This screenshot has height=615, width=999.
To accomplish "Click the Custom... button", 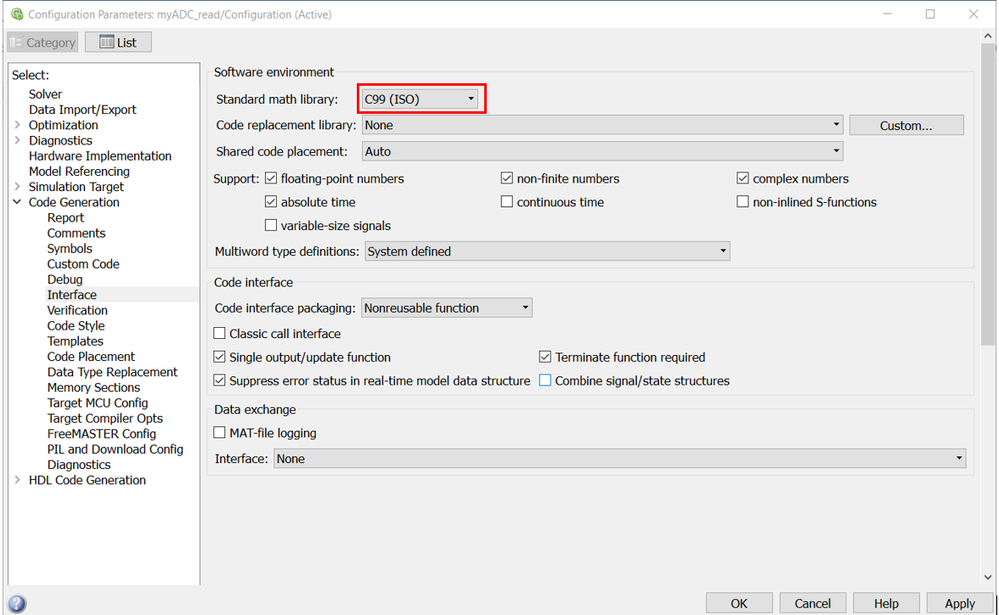I will click(x=906, y=126).
